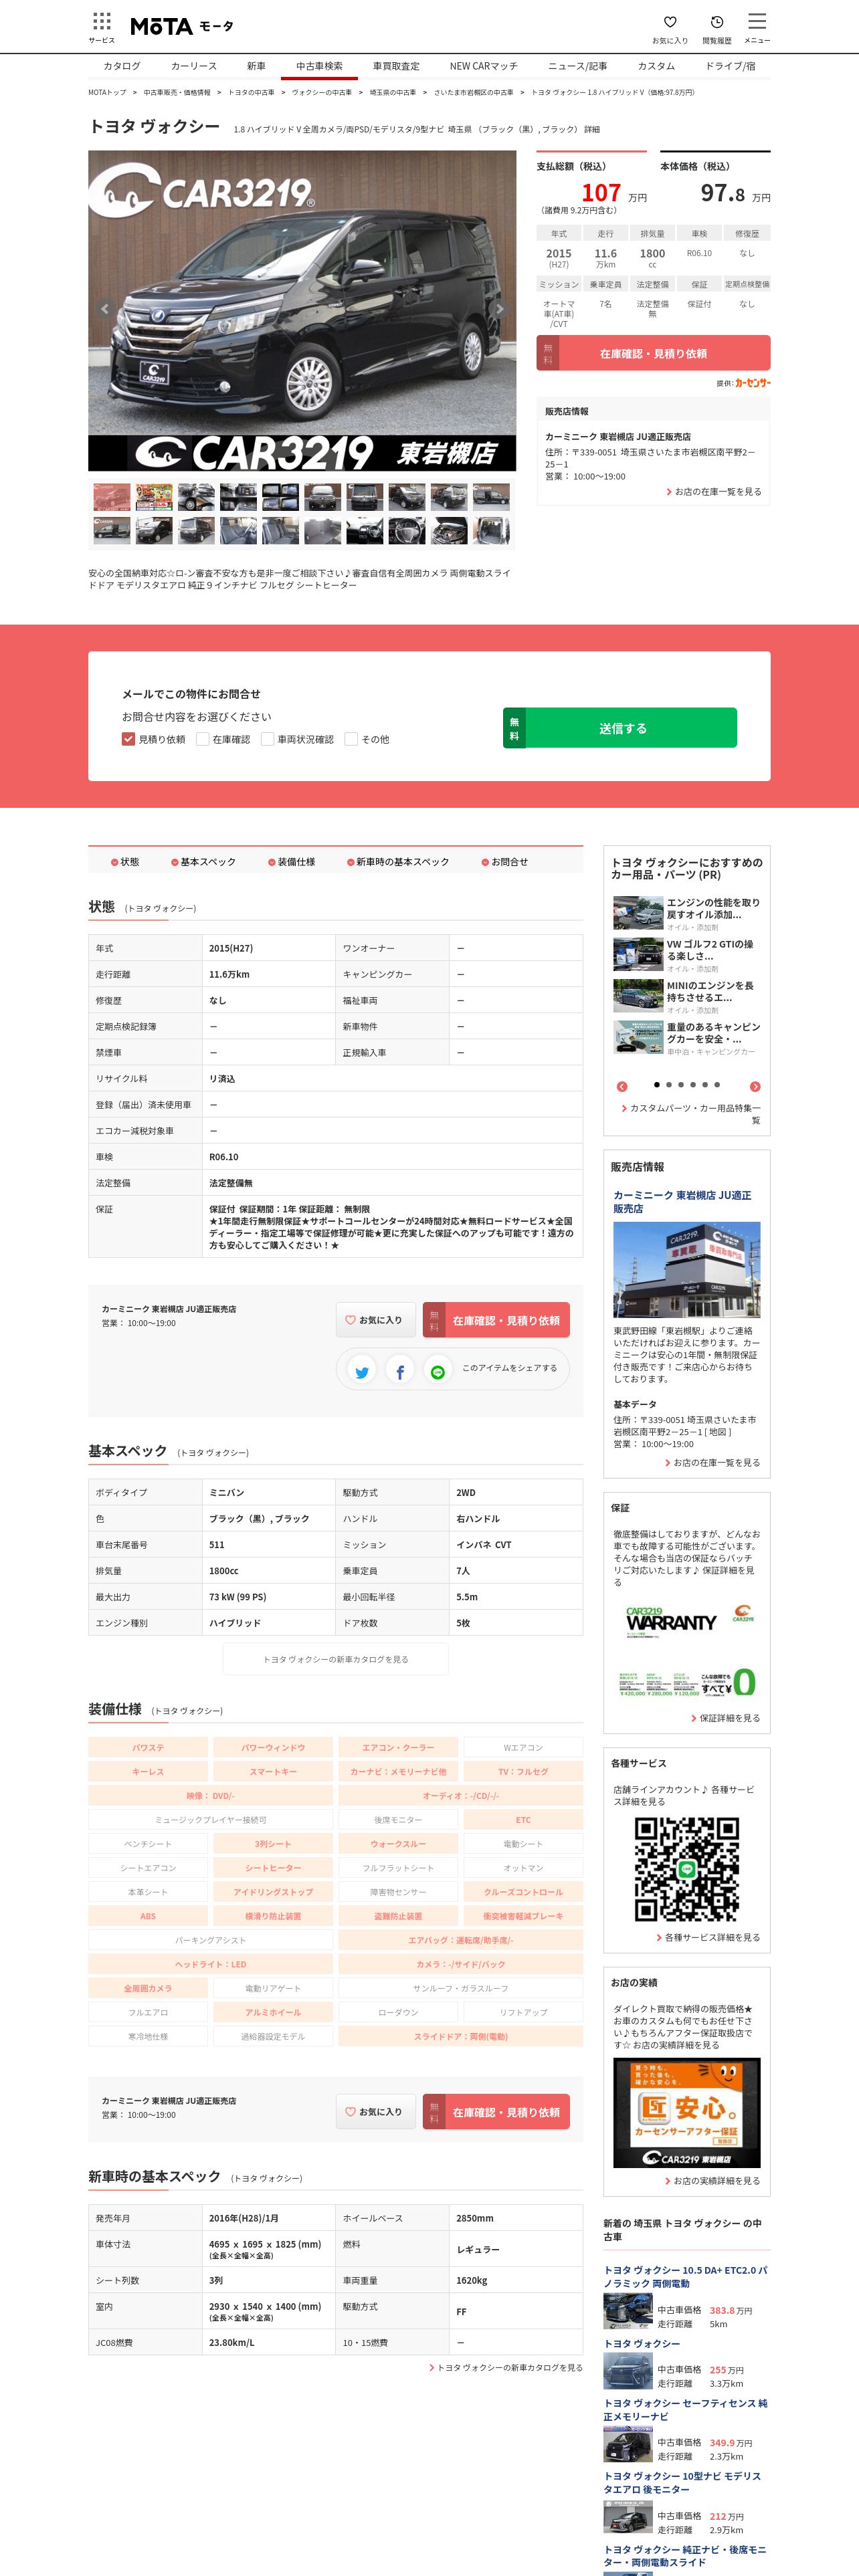Click green 送信する button
Image resolution: width=859 pixels, height=2576 pixels.
click(x=620, y=728)
